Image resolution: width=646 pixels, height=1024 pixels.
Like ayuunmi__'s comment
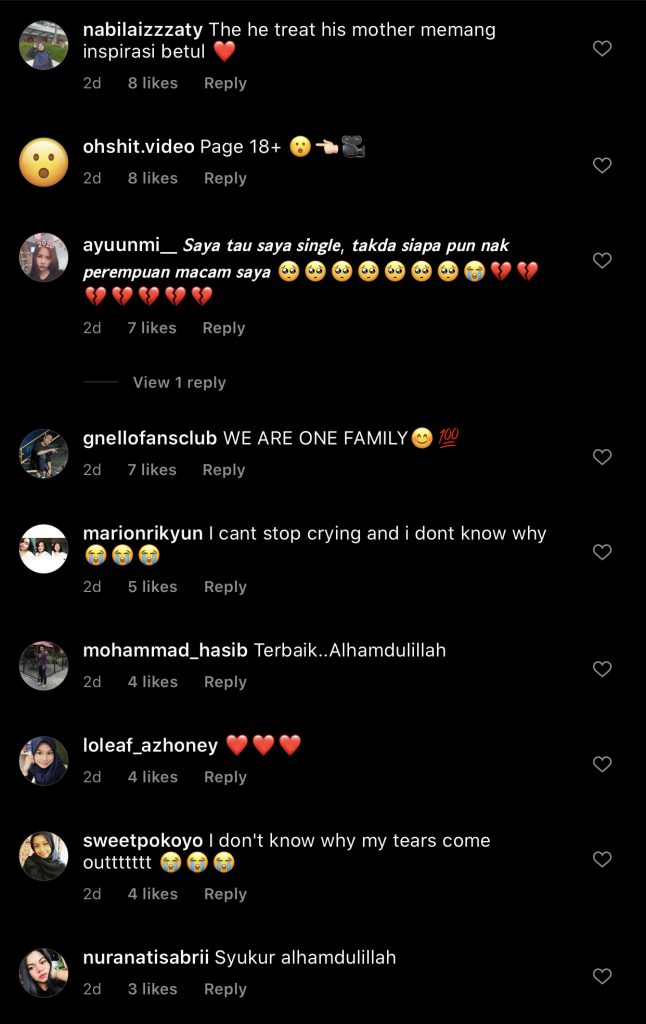(x=602, y=260)
